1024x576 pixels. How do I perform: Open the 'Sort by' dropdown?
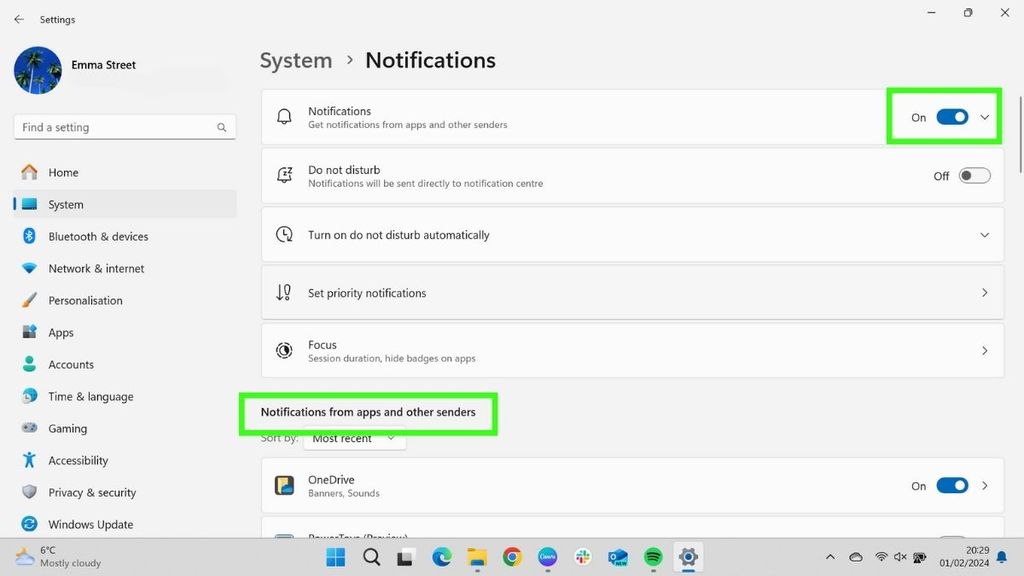pos(354,438)
